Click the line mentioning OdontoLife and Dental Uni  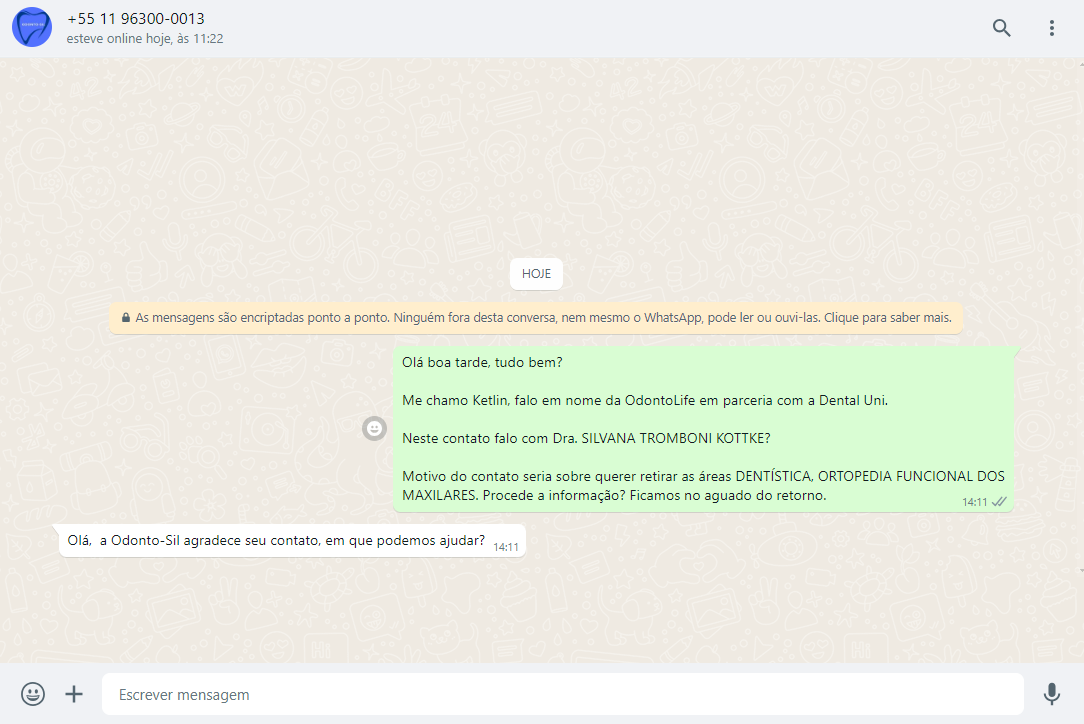645,400
